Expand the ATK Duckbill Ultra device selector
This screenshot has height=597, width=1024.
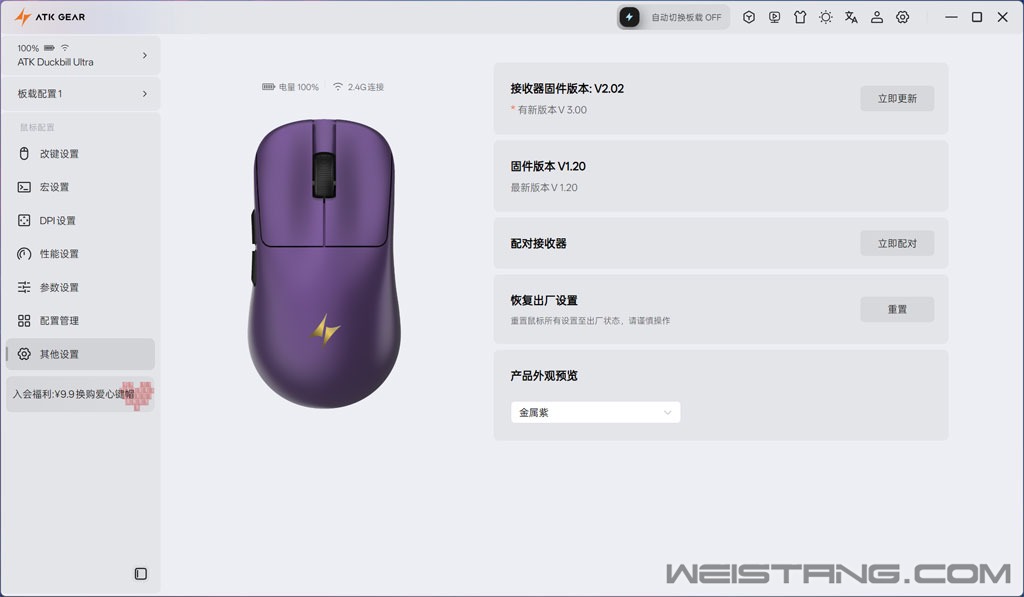(x=81, y=56)
